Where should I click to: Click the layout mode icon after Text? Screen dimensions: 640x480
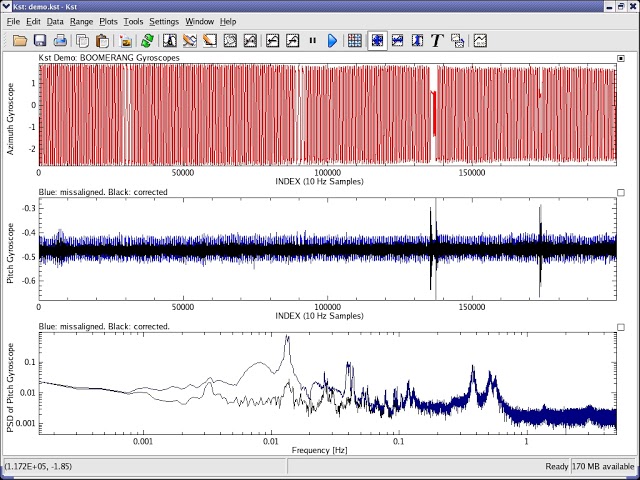coord(458,40)
